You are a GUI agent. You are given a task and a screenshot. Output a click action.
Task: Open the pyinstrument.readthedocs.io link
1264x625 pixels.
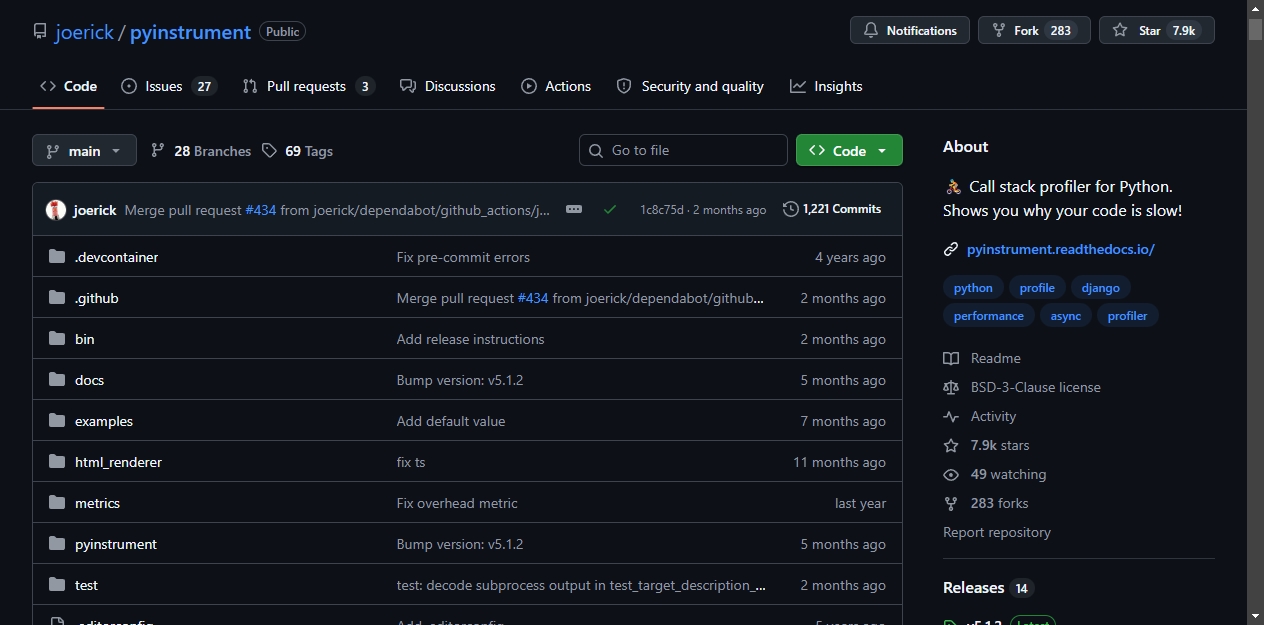(1061, 250)
